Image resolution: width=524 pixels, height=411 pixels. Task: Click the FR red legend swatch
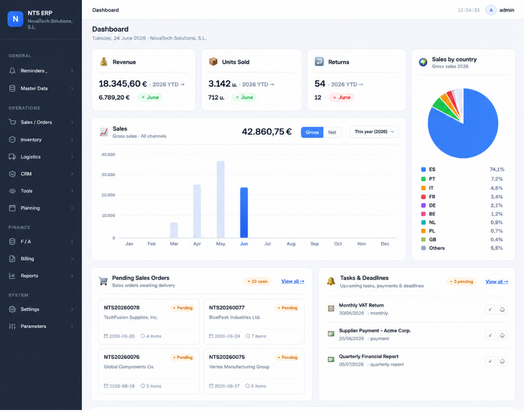pyautogui.click(x=423, y=197)
